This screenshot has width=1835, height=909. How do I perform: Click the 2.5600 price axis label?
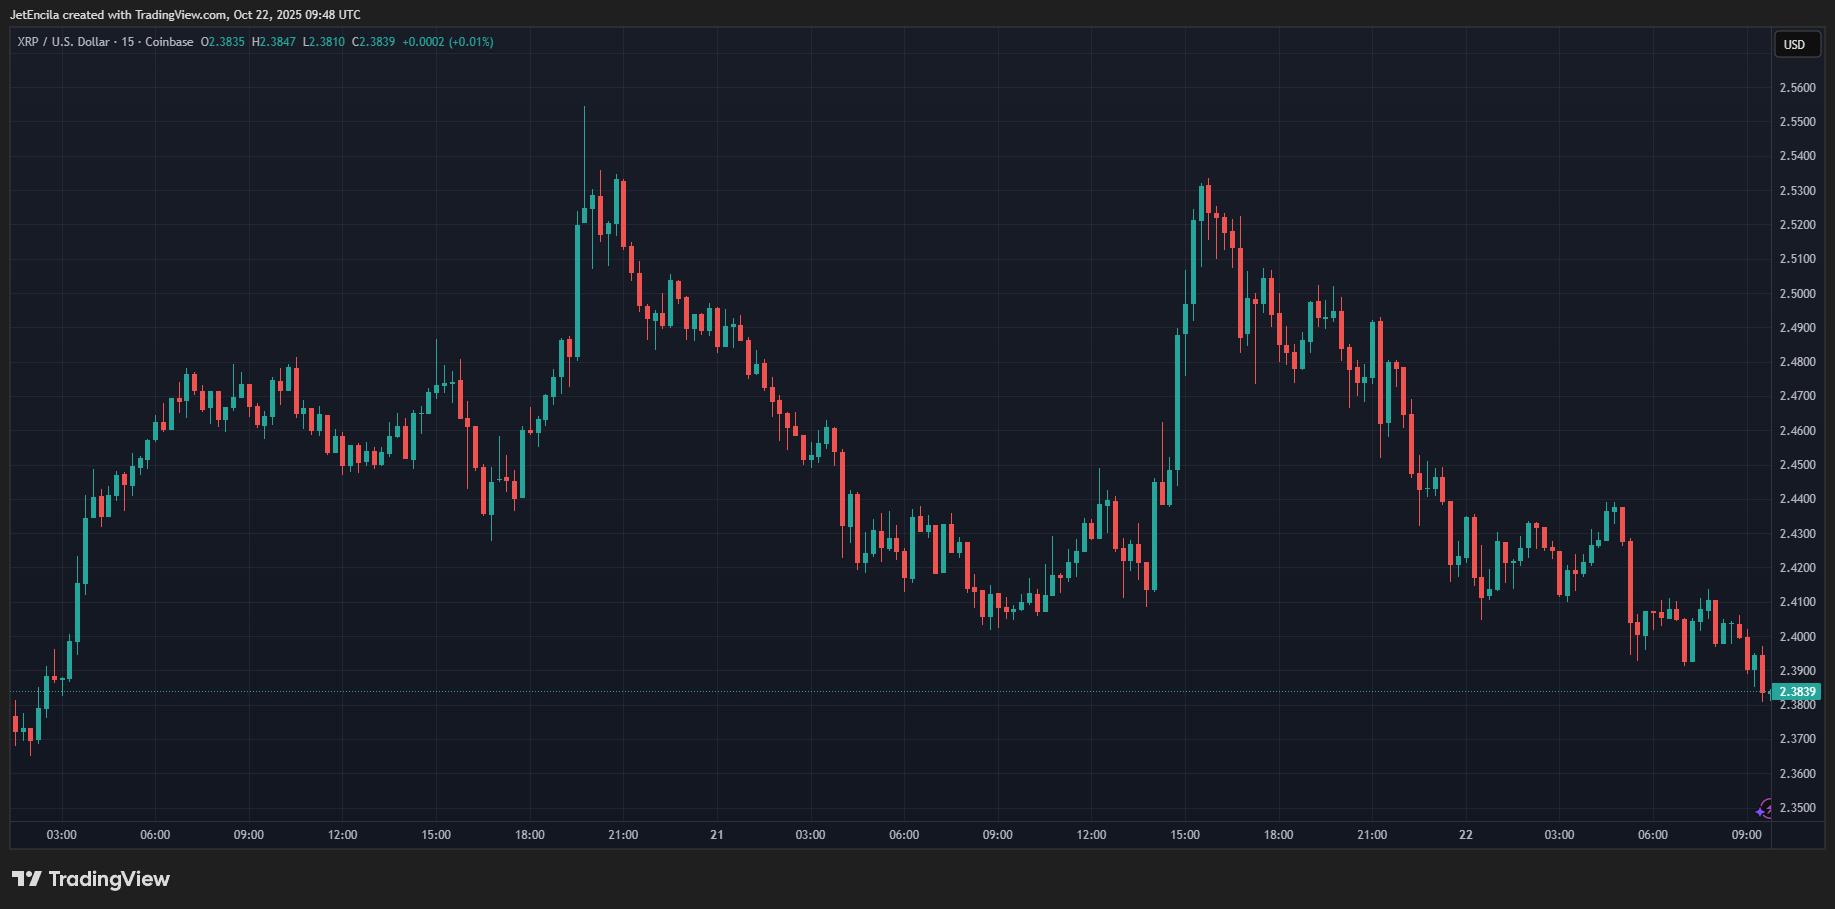(1797, 88)
